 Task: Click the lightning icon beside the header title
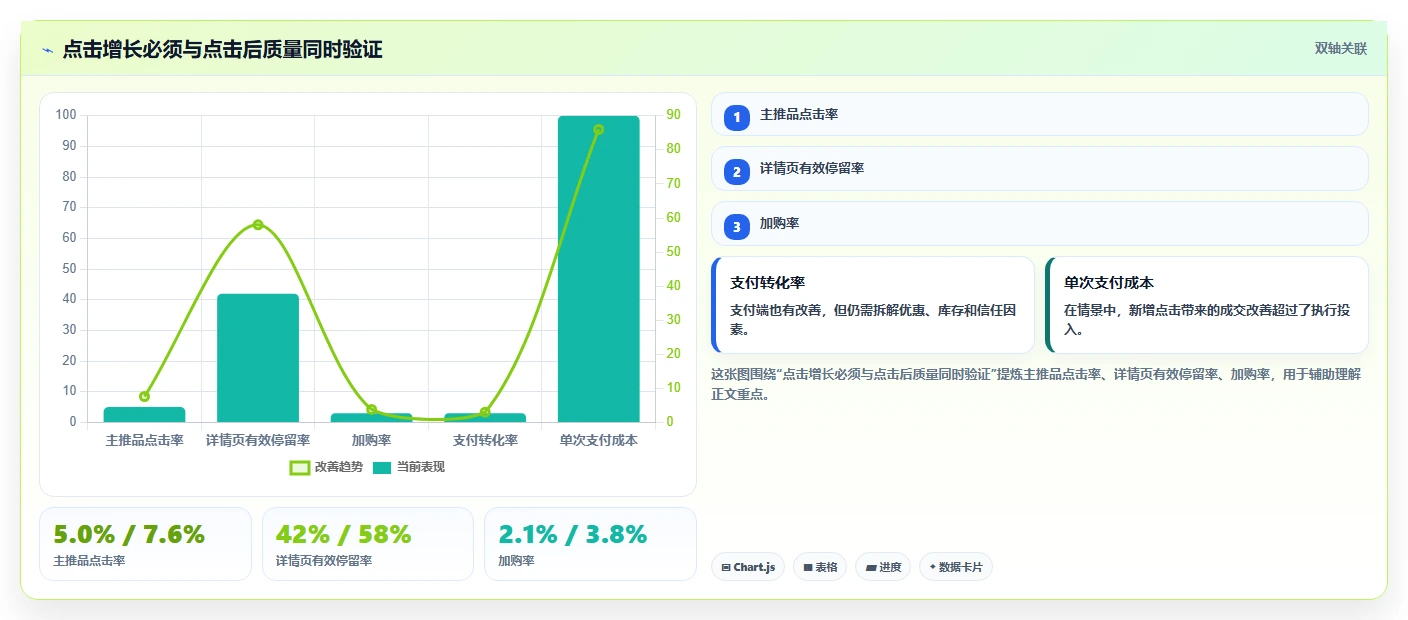(x=47, y=50)
